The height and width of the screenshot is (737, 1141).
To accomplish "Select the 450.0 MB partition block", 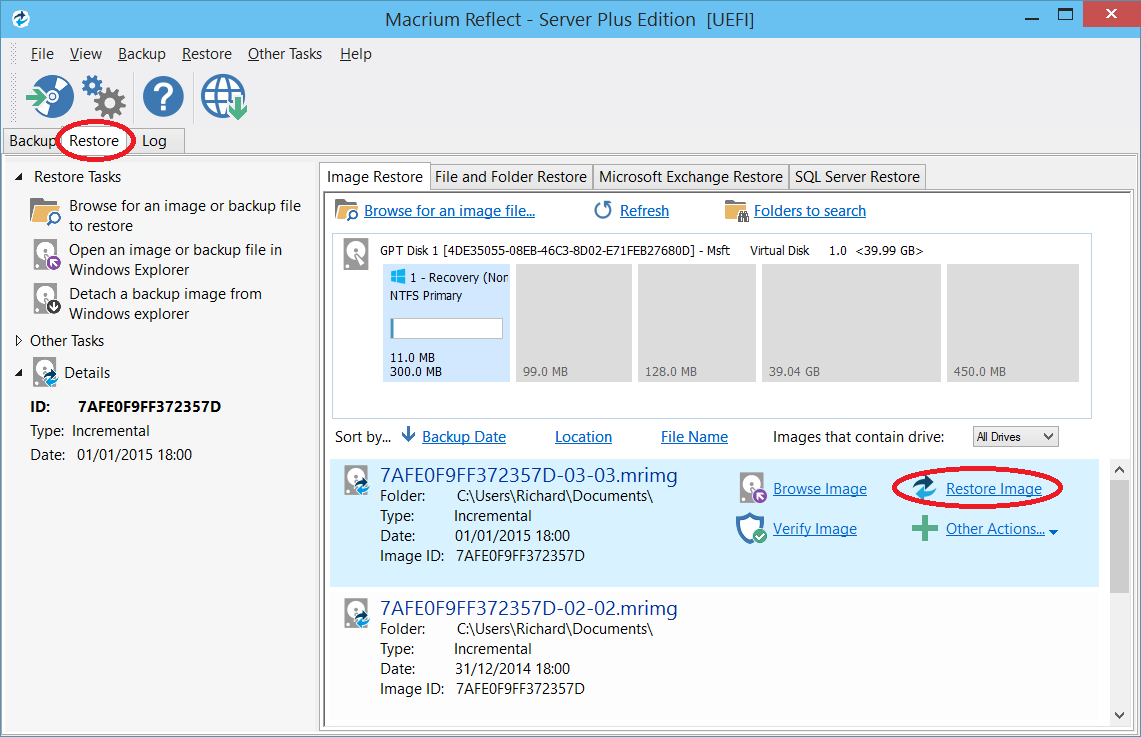I will 1012,322.
